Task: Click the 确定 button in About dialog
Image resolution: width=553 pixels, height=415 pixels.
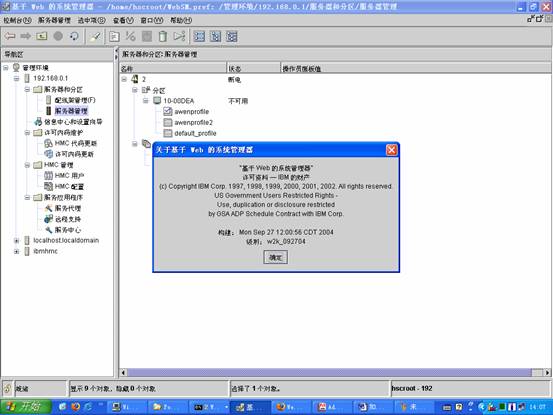Action: pyautogui.click(x=275, y=257)
